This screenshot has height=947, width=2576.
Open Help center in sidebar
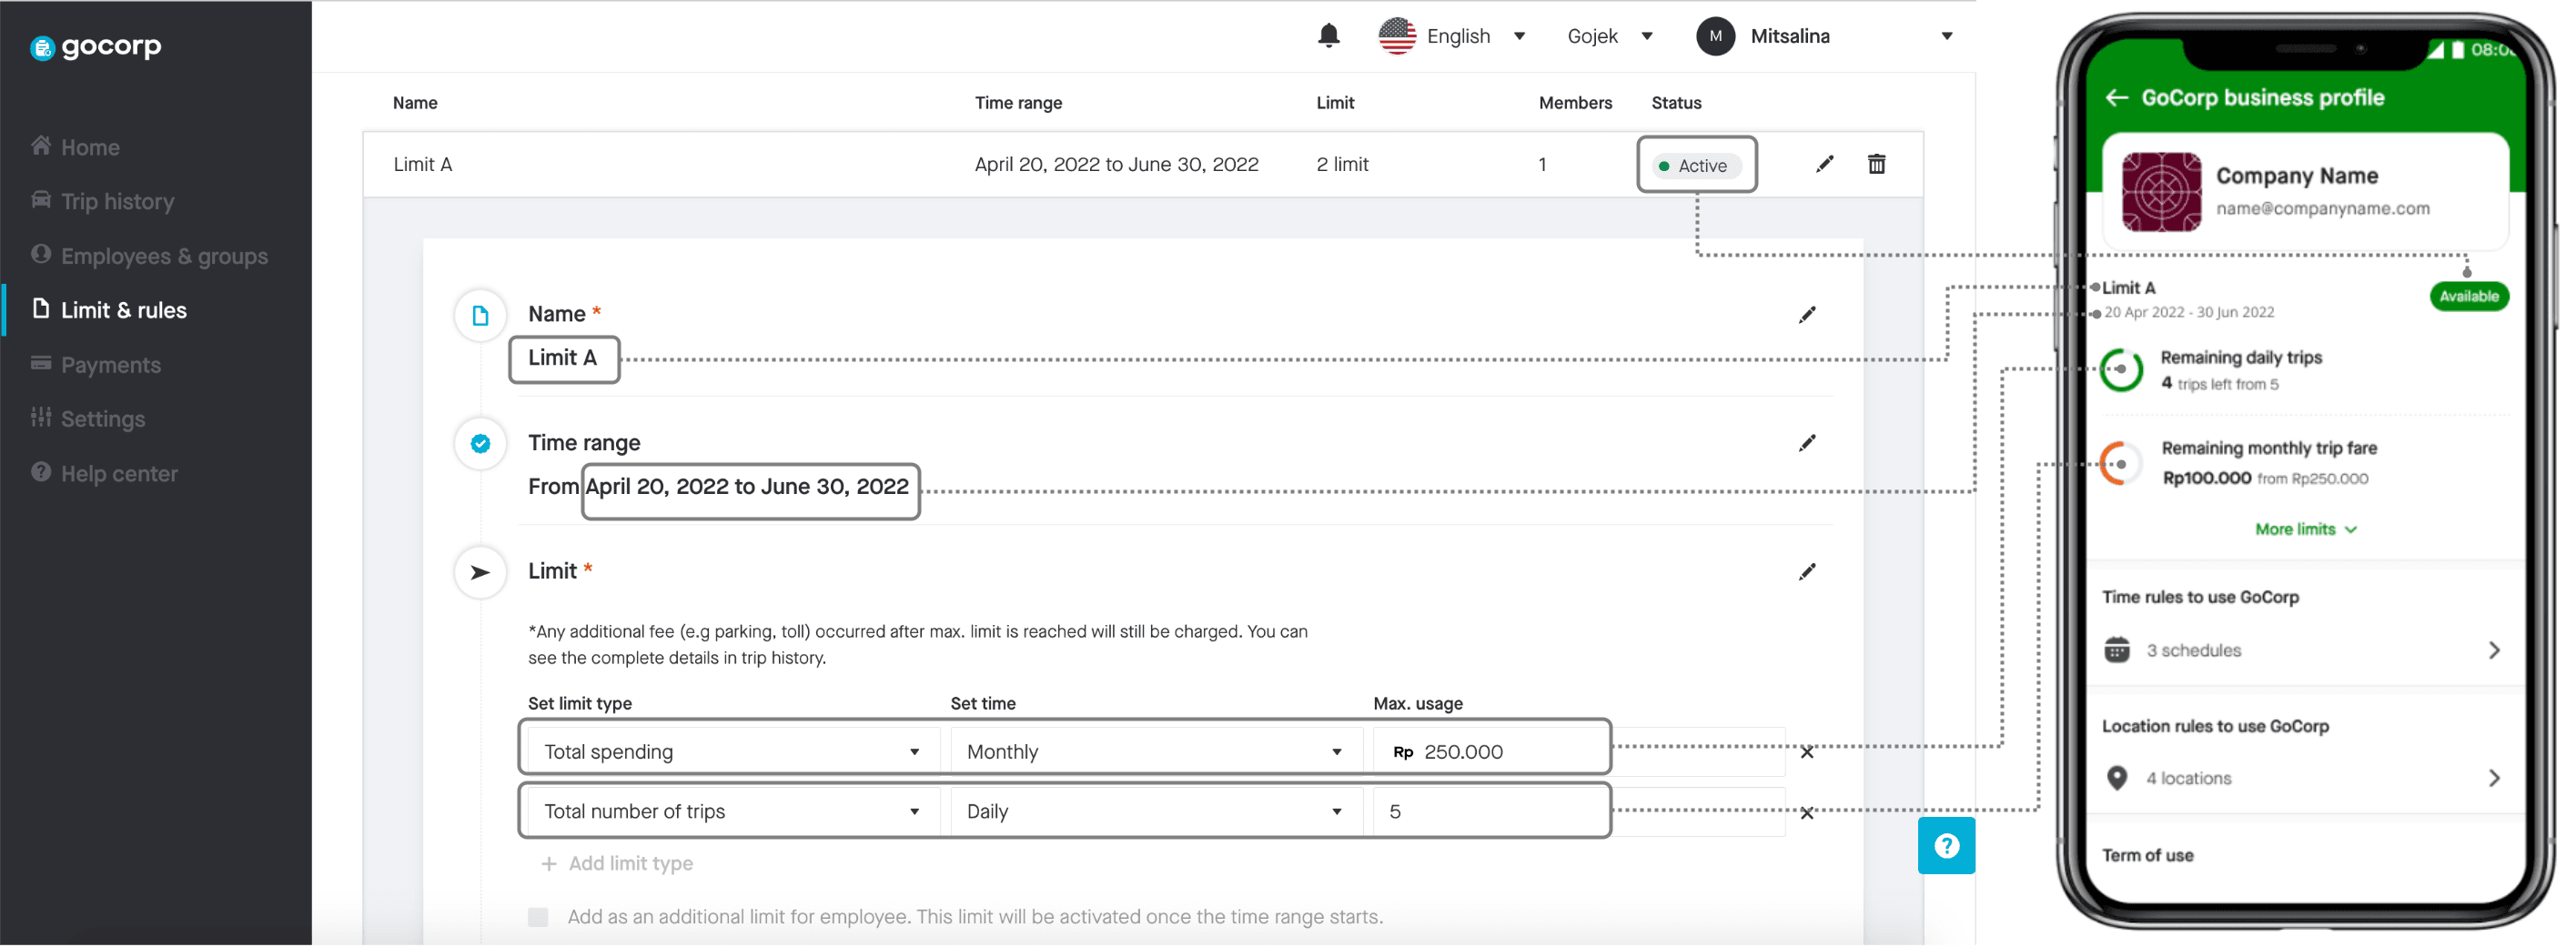(105, 474)
